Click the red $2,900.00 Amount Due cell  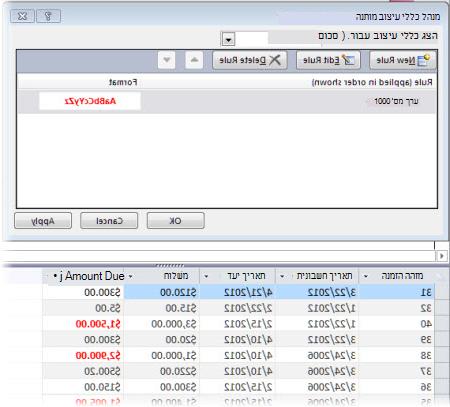[84, 355]
